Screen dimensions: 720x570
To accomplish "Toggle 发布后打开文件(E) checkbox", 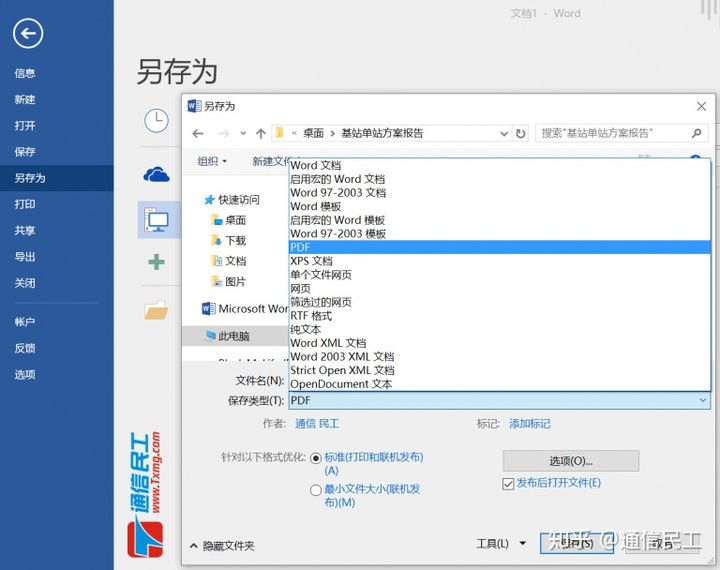I will (x=508, y=484).
